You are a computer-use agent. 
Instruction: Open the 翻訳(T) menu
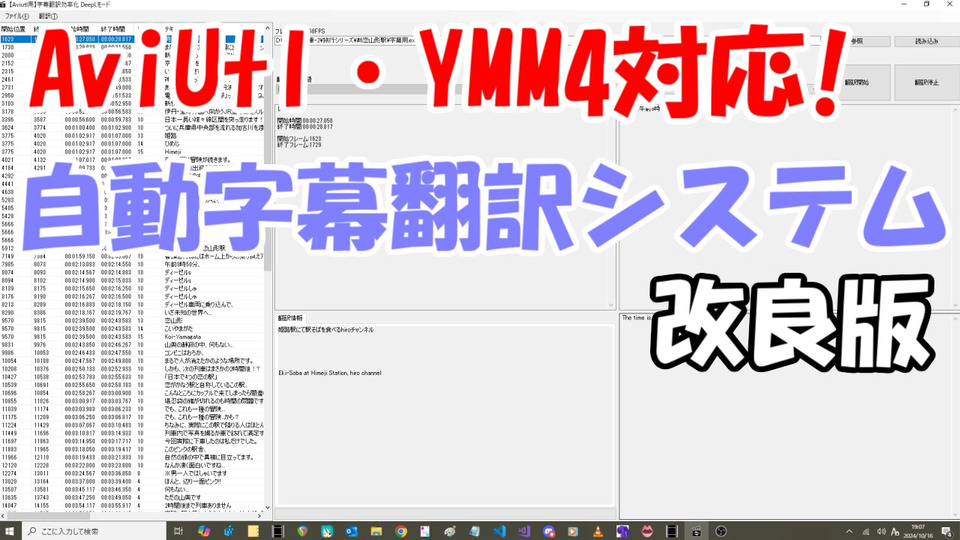48,16
